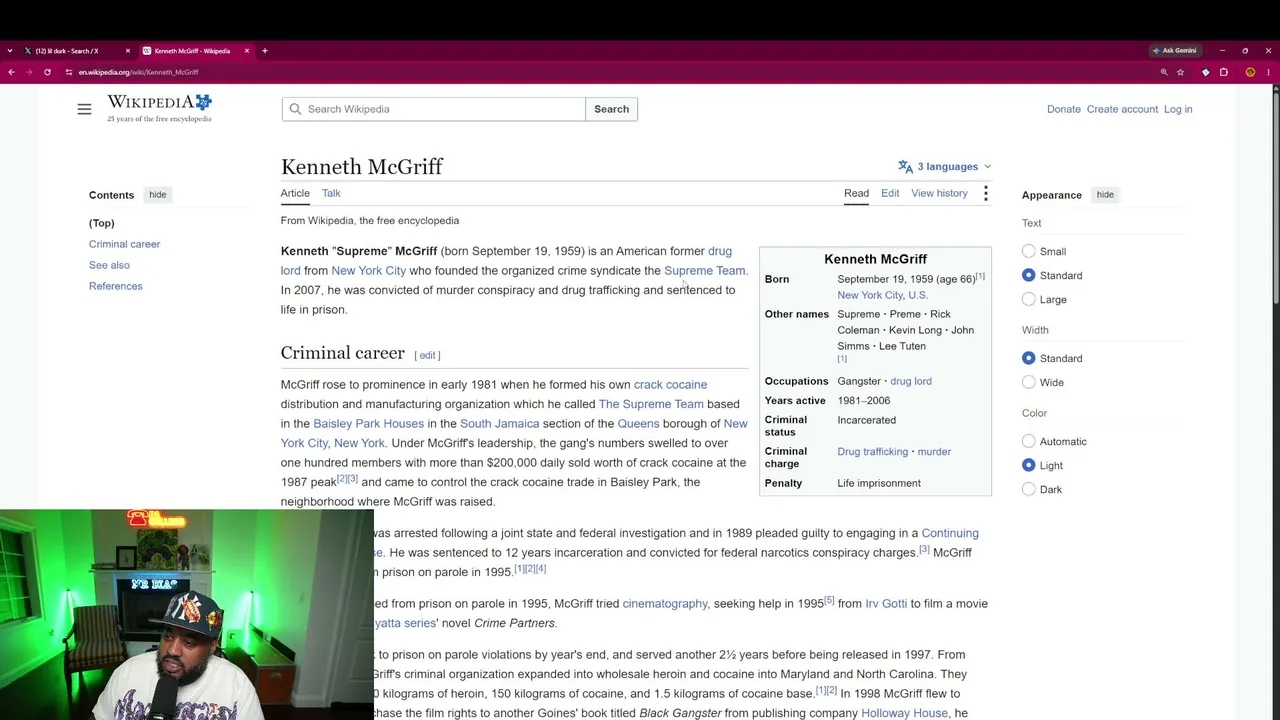Open the crack cocaine link
This screenshot has width=1280, height=720.
pos(670,385)
